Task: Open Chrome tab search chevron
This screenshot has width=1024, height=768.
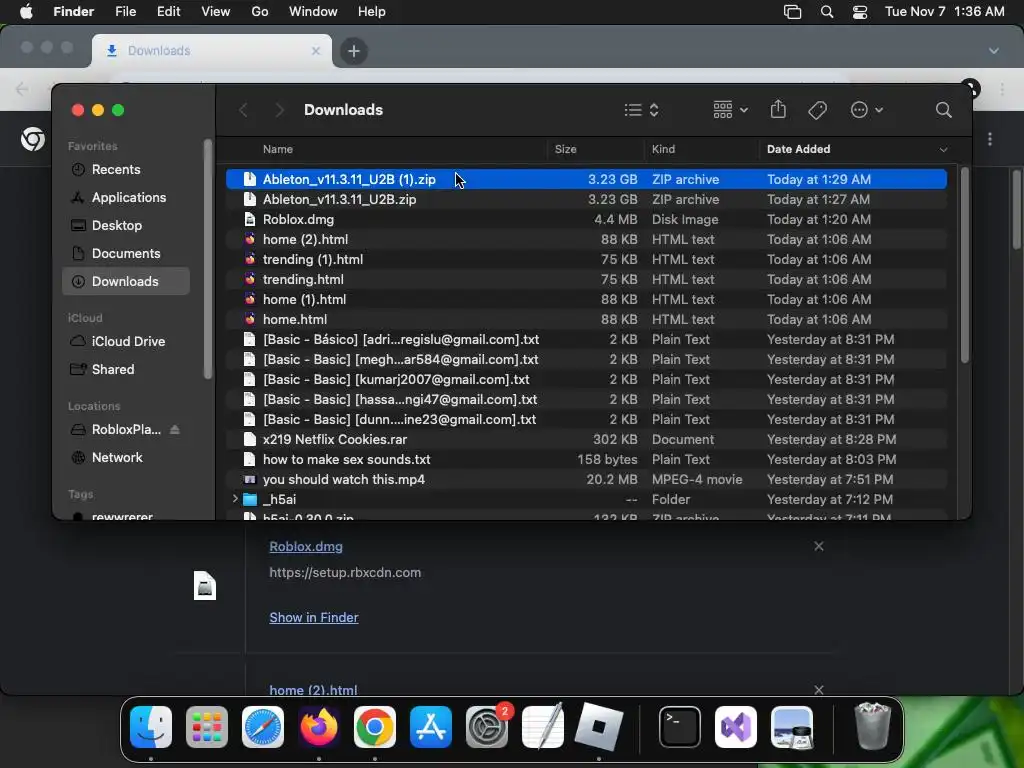Action: point(993,51)
